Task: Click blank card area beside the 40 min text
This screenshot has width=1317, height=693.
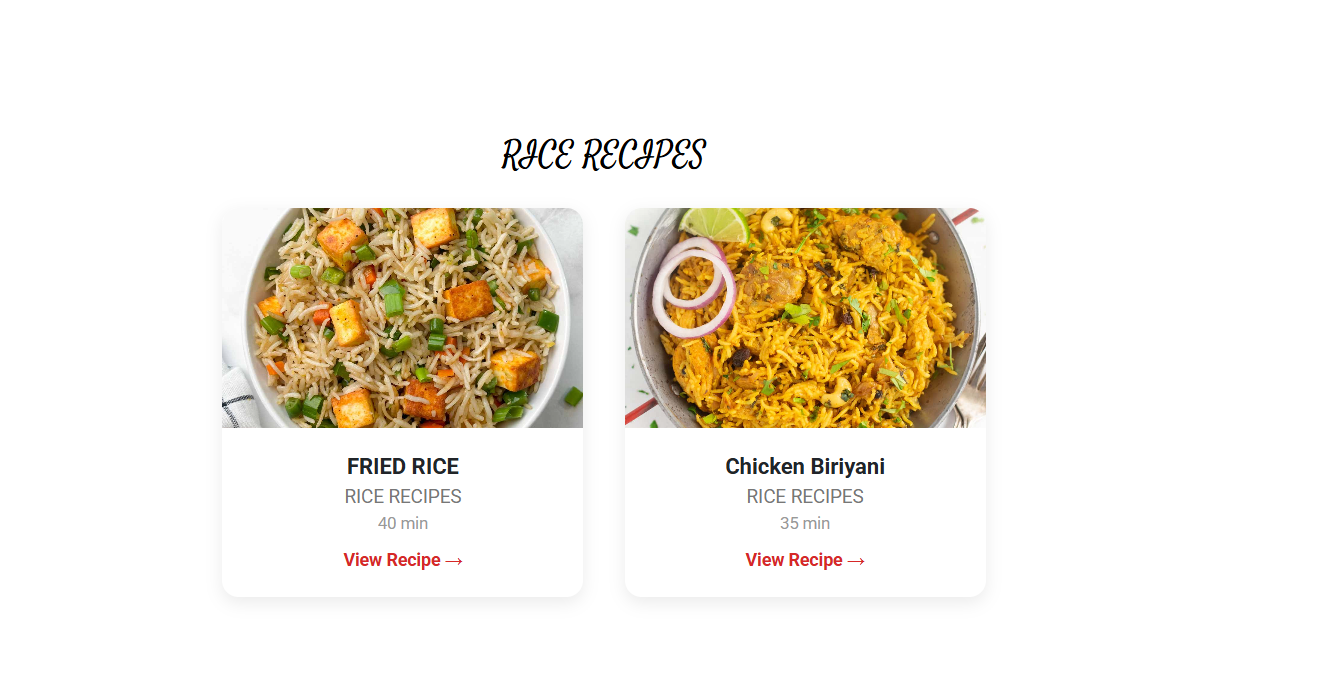Action: 300,523
